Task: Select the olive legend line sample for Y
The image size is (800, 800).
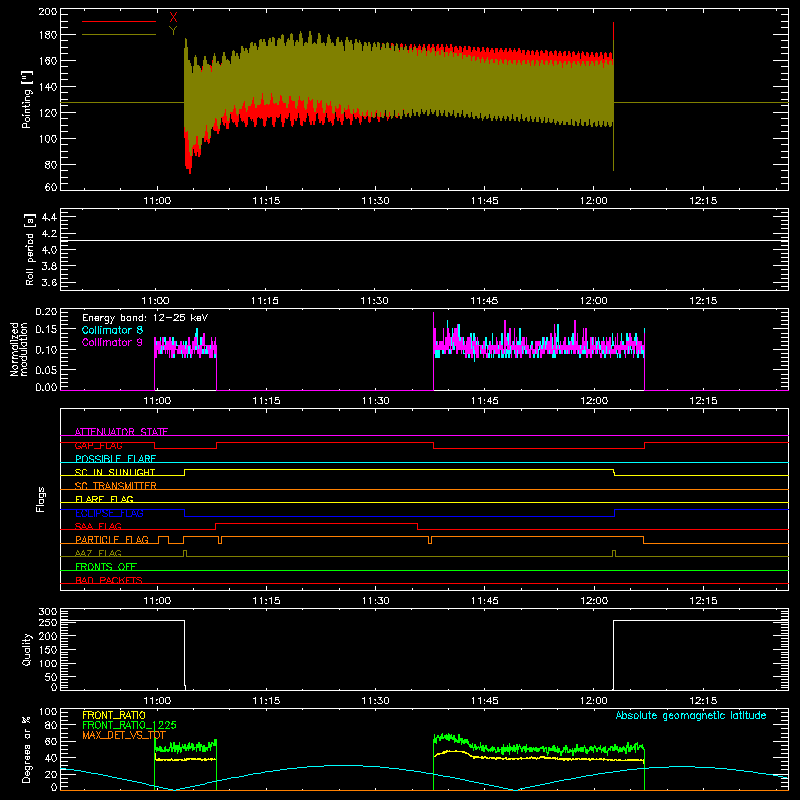Action: click(119, 34)
